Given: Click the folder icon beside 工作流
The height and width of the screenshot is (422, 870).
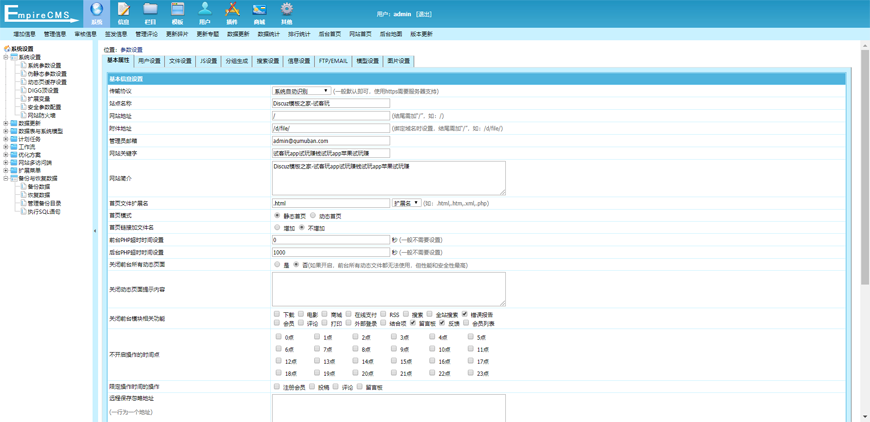Looking at the screenshot, I should click(14, 148).
